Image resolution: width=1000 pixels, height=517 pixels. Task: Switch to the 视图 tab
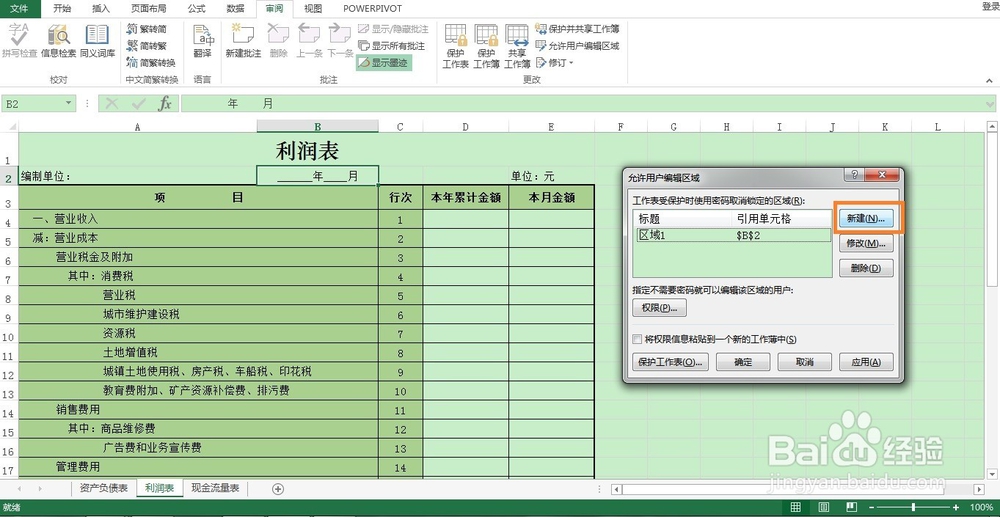(312, 8)
